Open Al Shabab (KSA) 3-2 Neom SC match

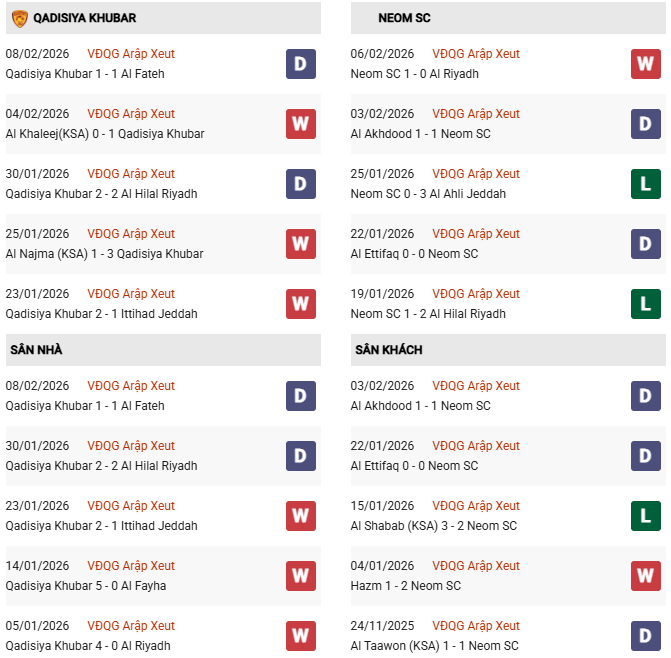click(x=434, y=526)
